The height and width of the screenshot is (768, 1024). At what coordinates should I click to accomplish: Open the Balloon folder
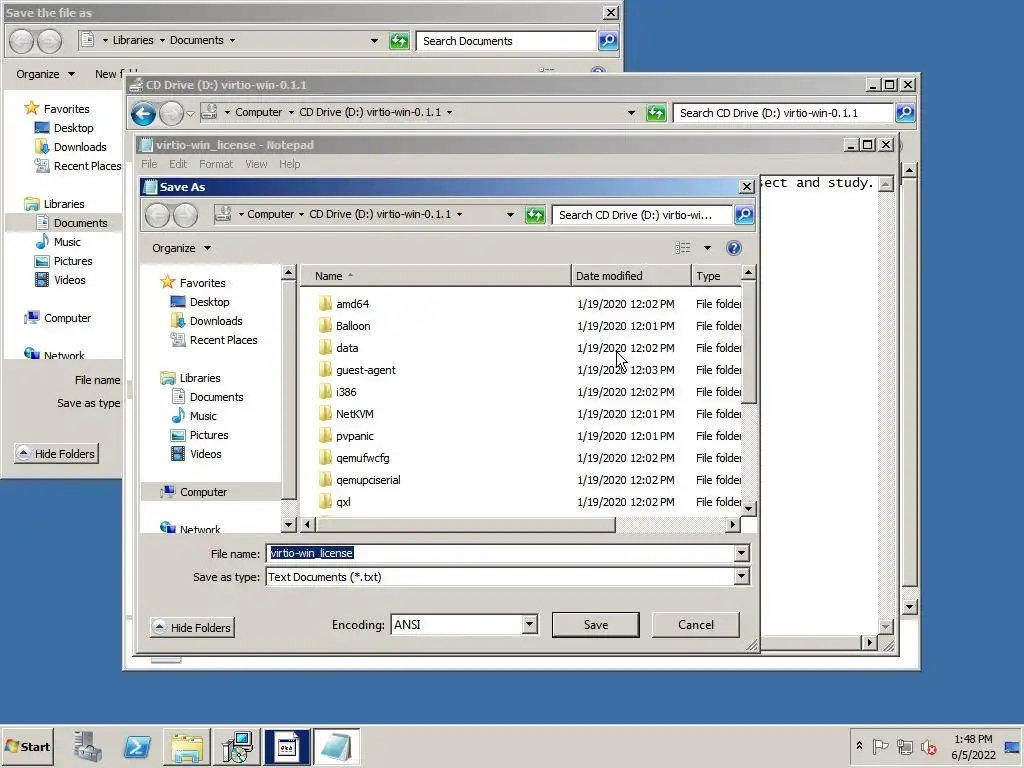point(353,326)
